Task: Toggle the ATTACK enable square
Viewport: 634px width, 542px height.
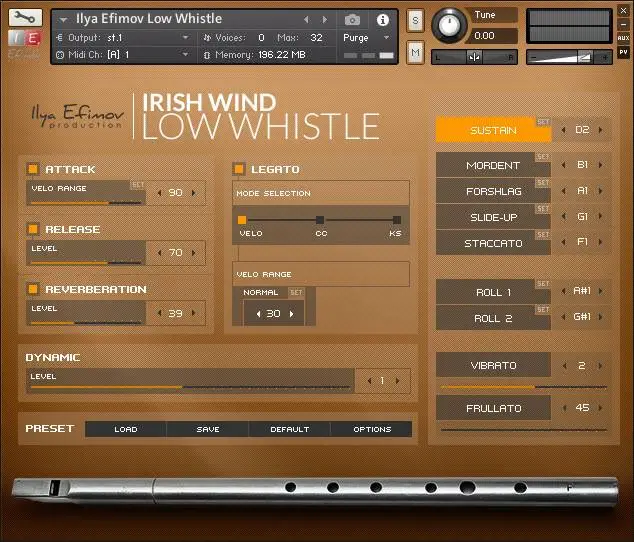Action: coord(33,169)
